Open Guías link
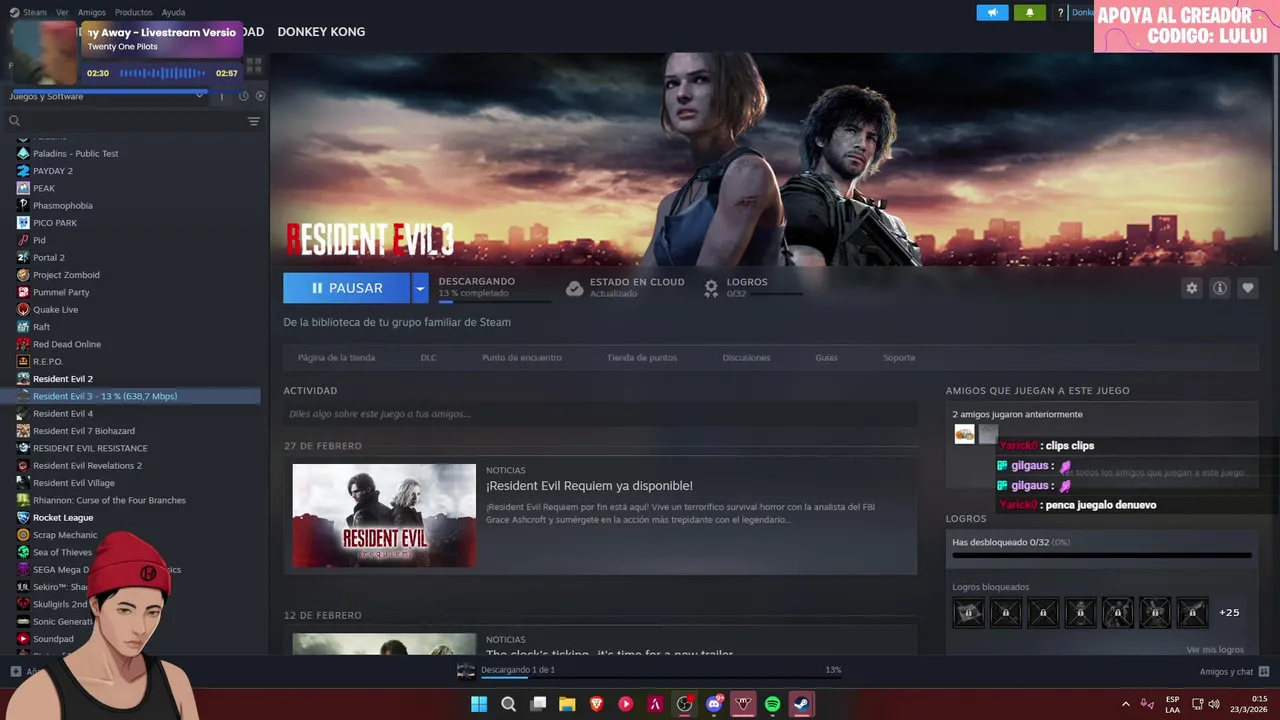 826,357
